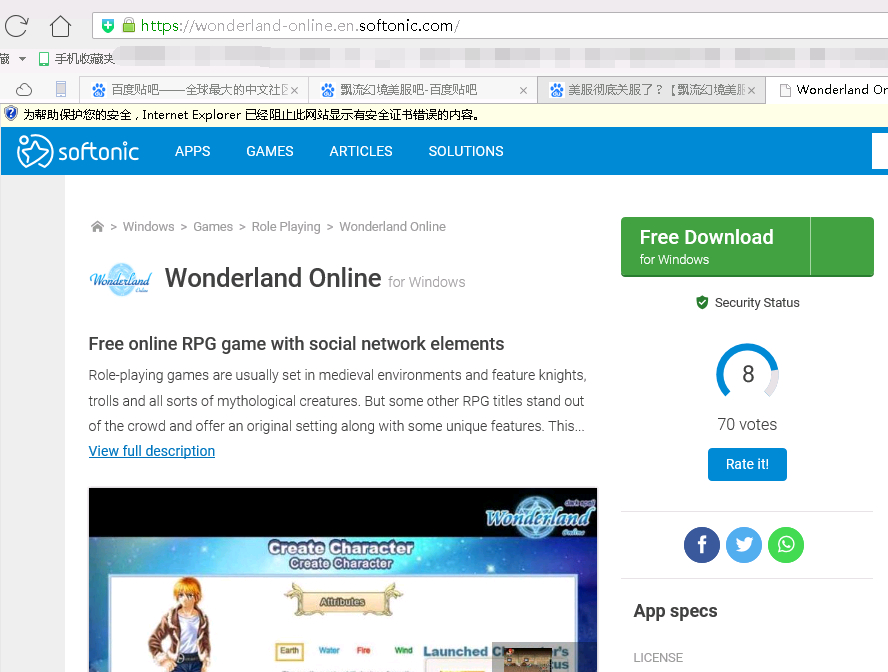Switch to 美服彻底关服了 tab
Screen dimensions: 888x672
coord(651,90)
